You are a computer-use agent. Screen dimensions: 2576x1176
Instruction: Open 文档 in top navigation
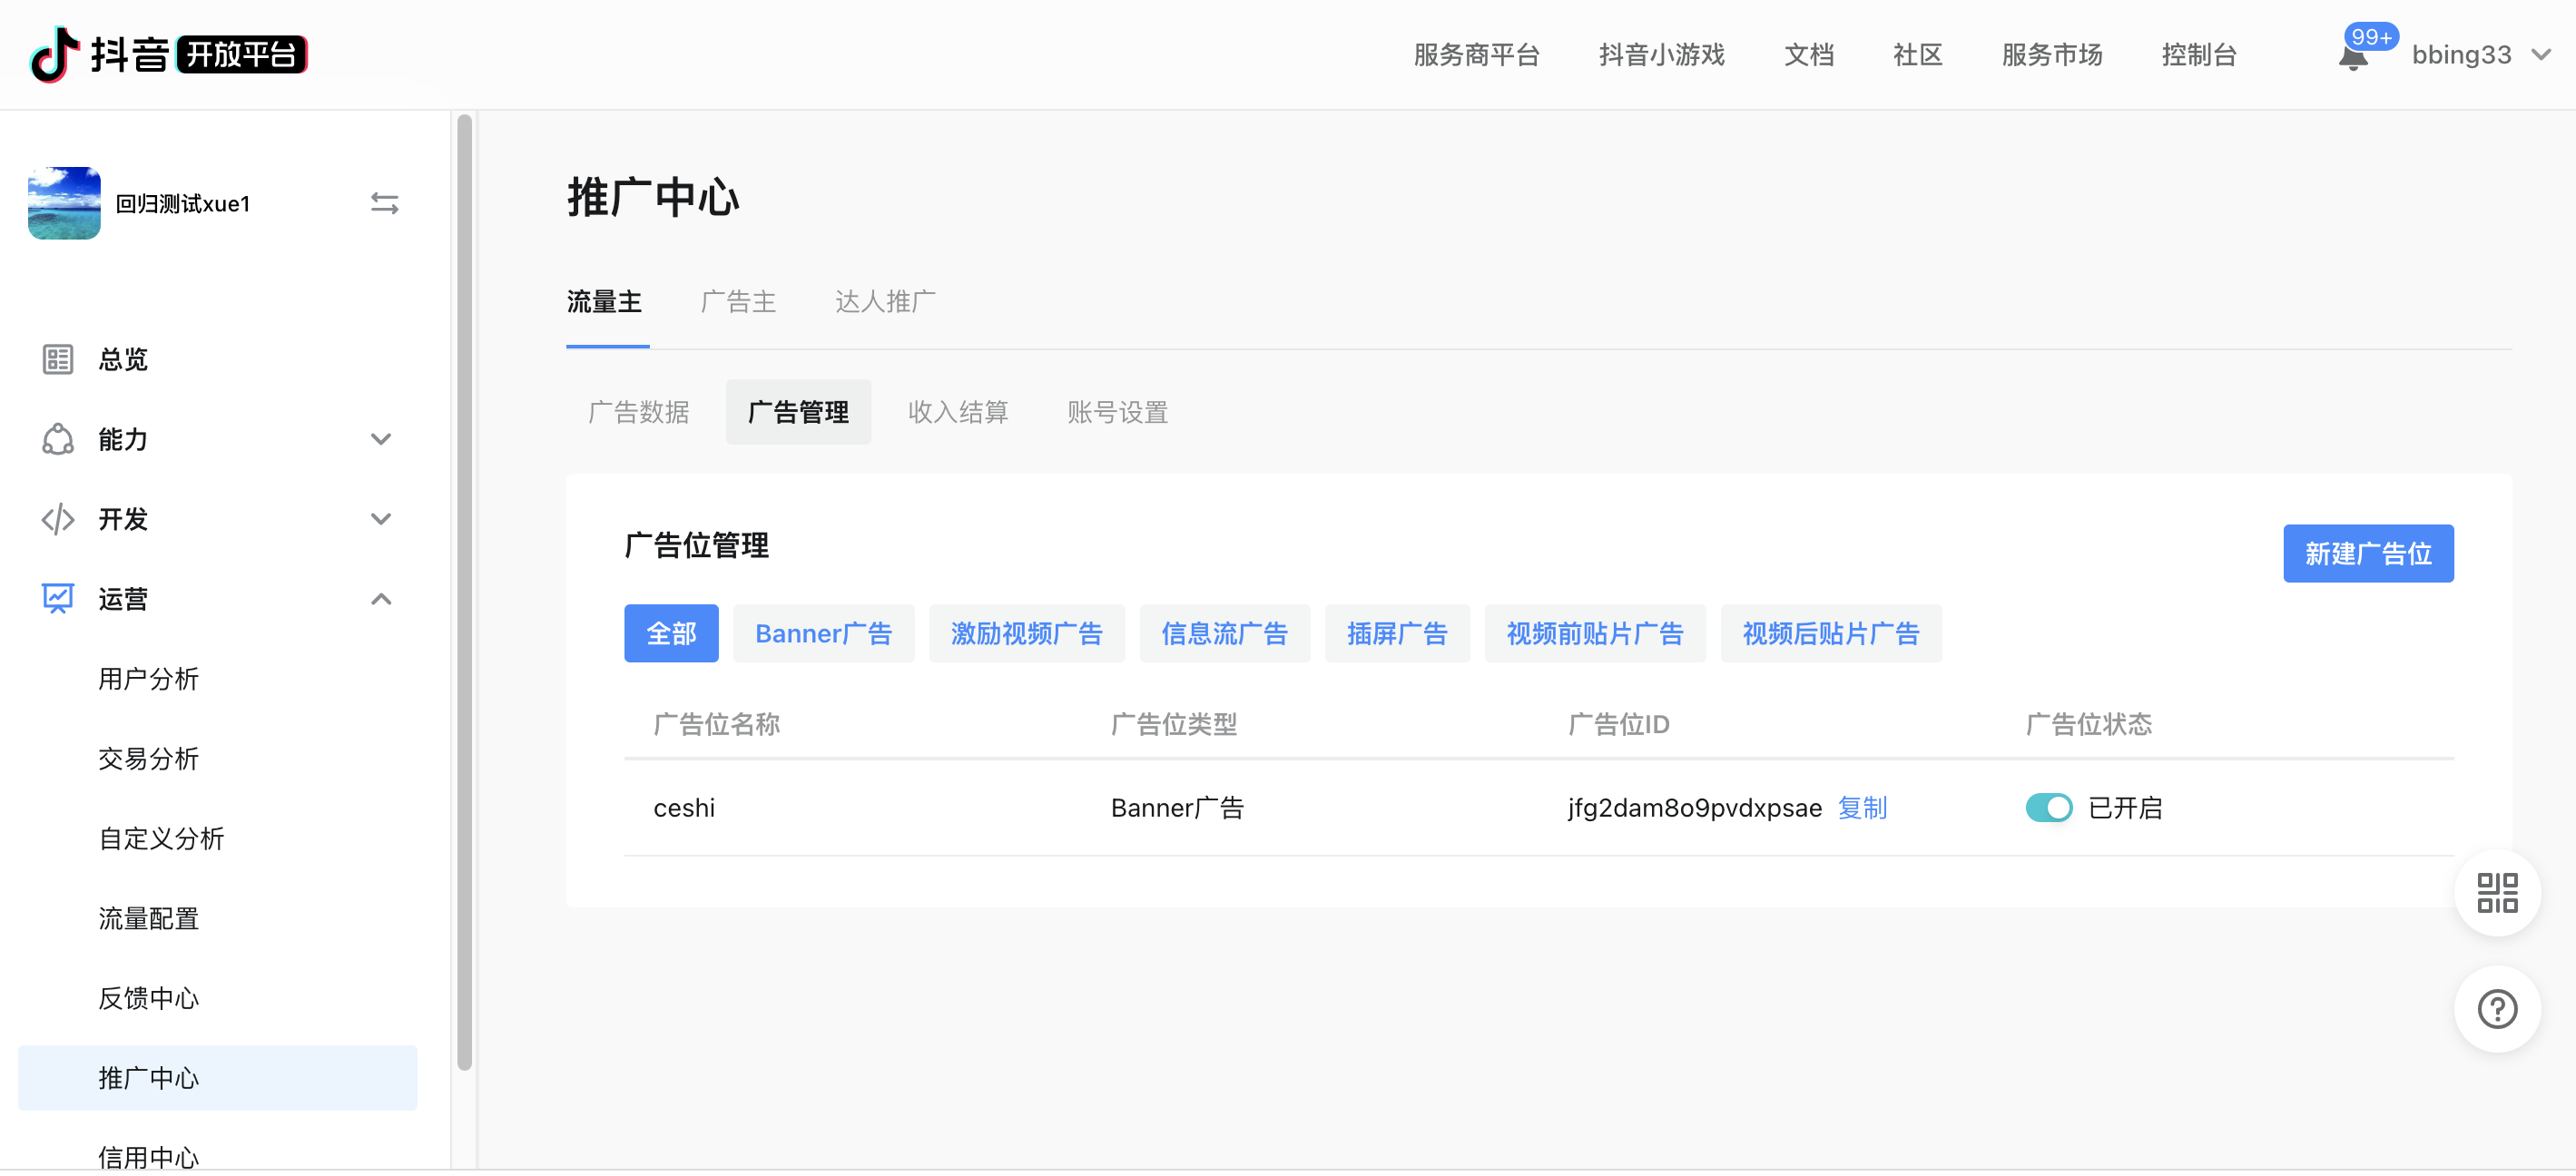[1809, 55]
